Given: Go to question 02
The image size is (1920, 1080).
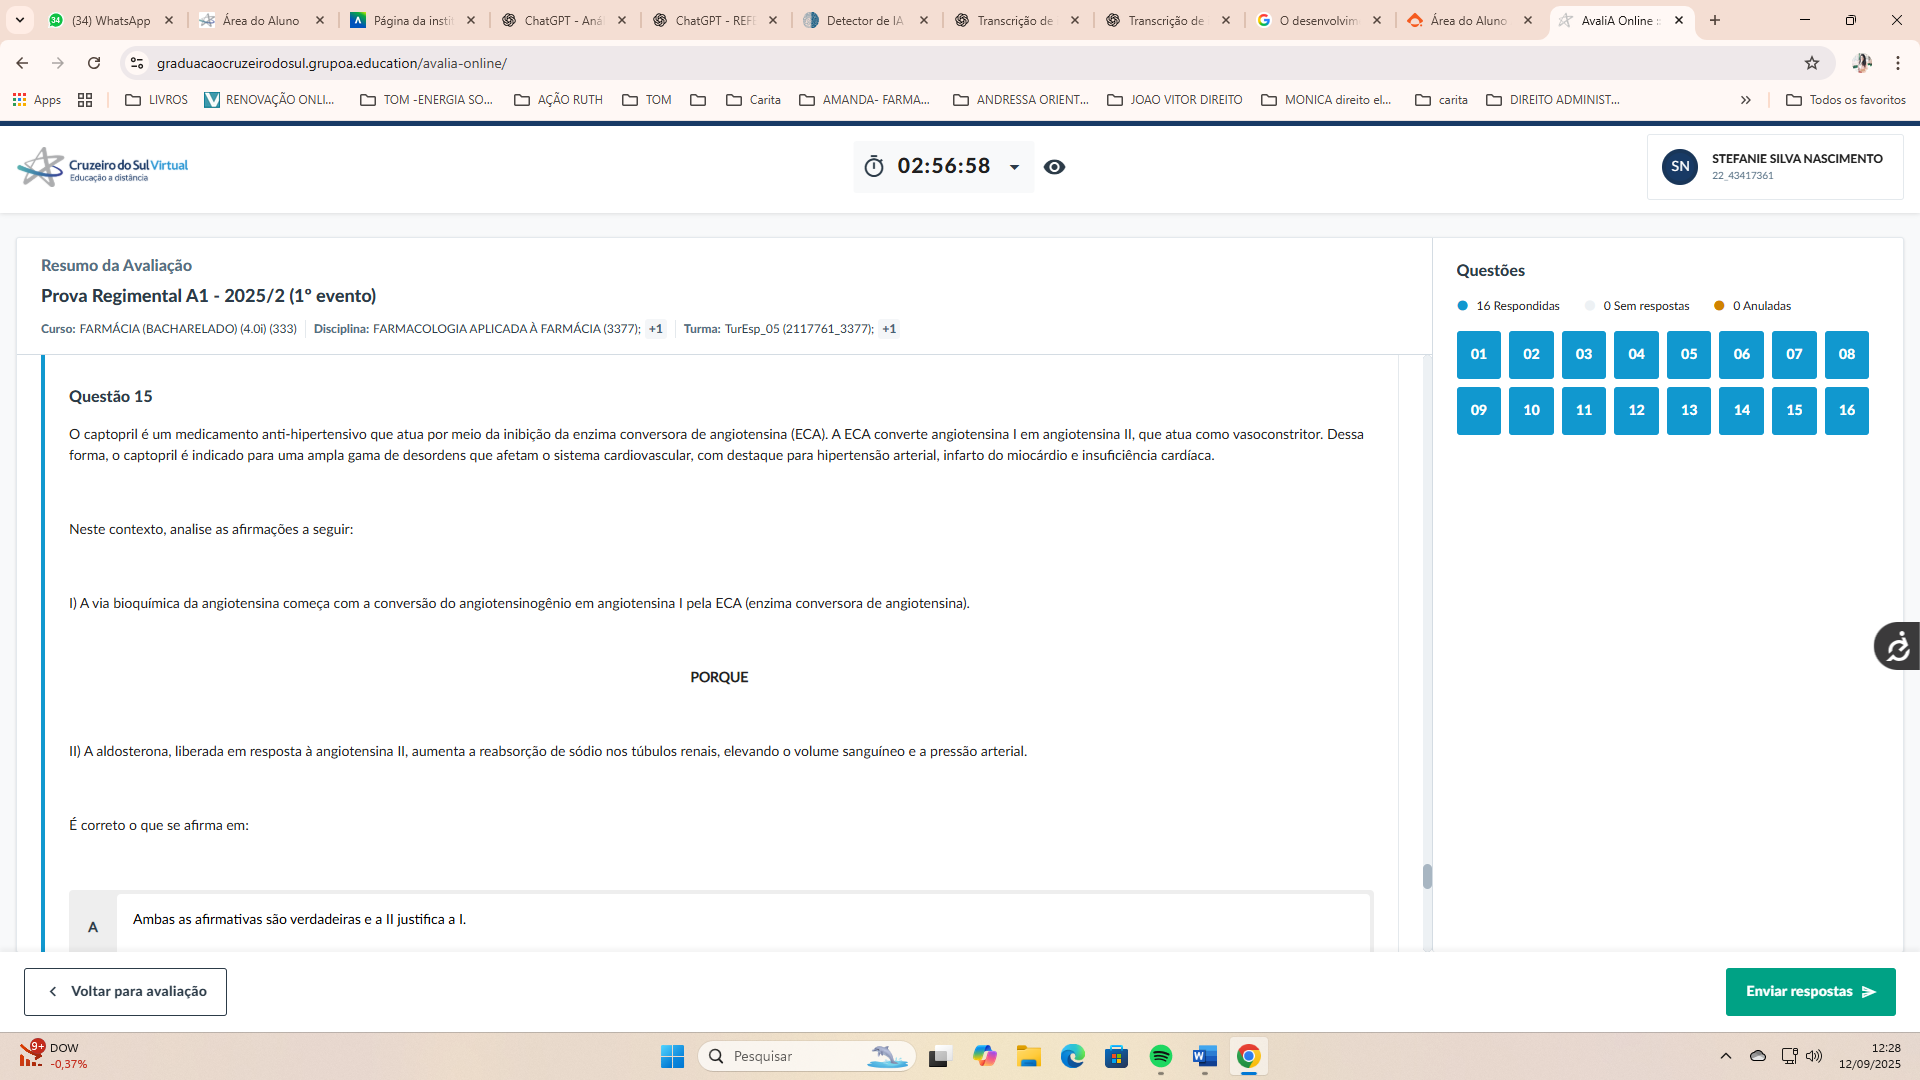Looking at the screenshot, I should point(1531,355).
